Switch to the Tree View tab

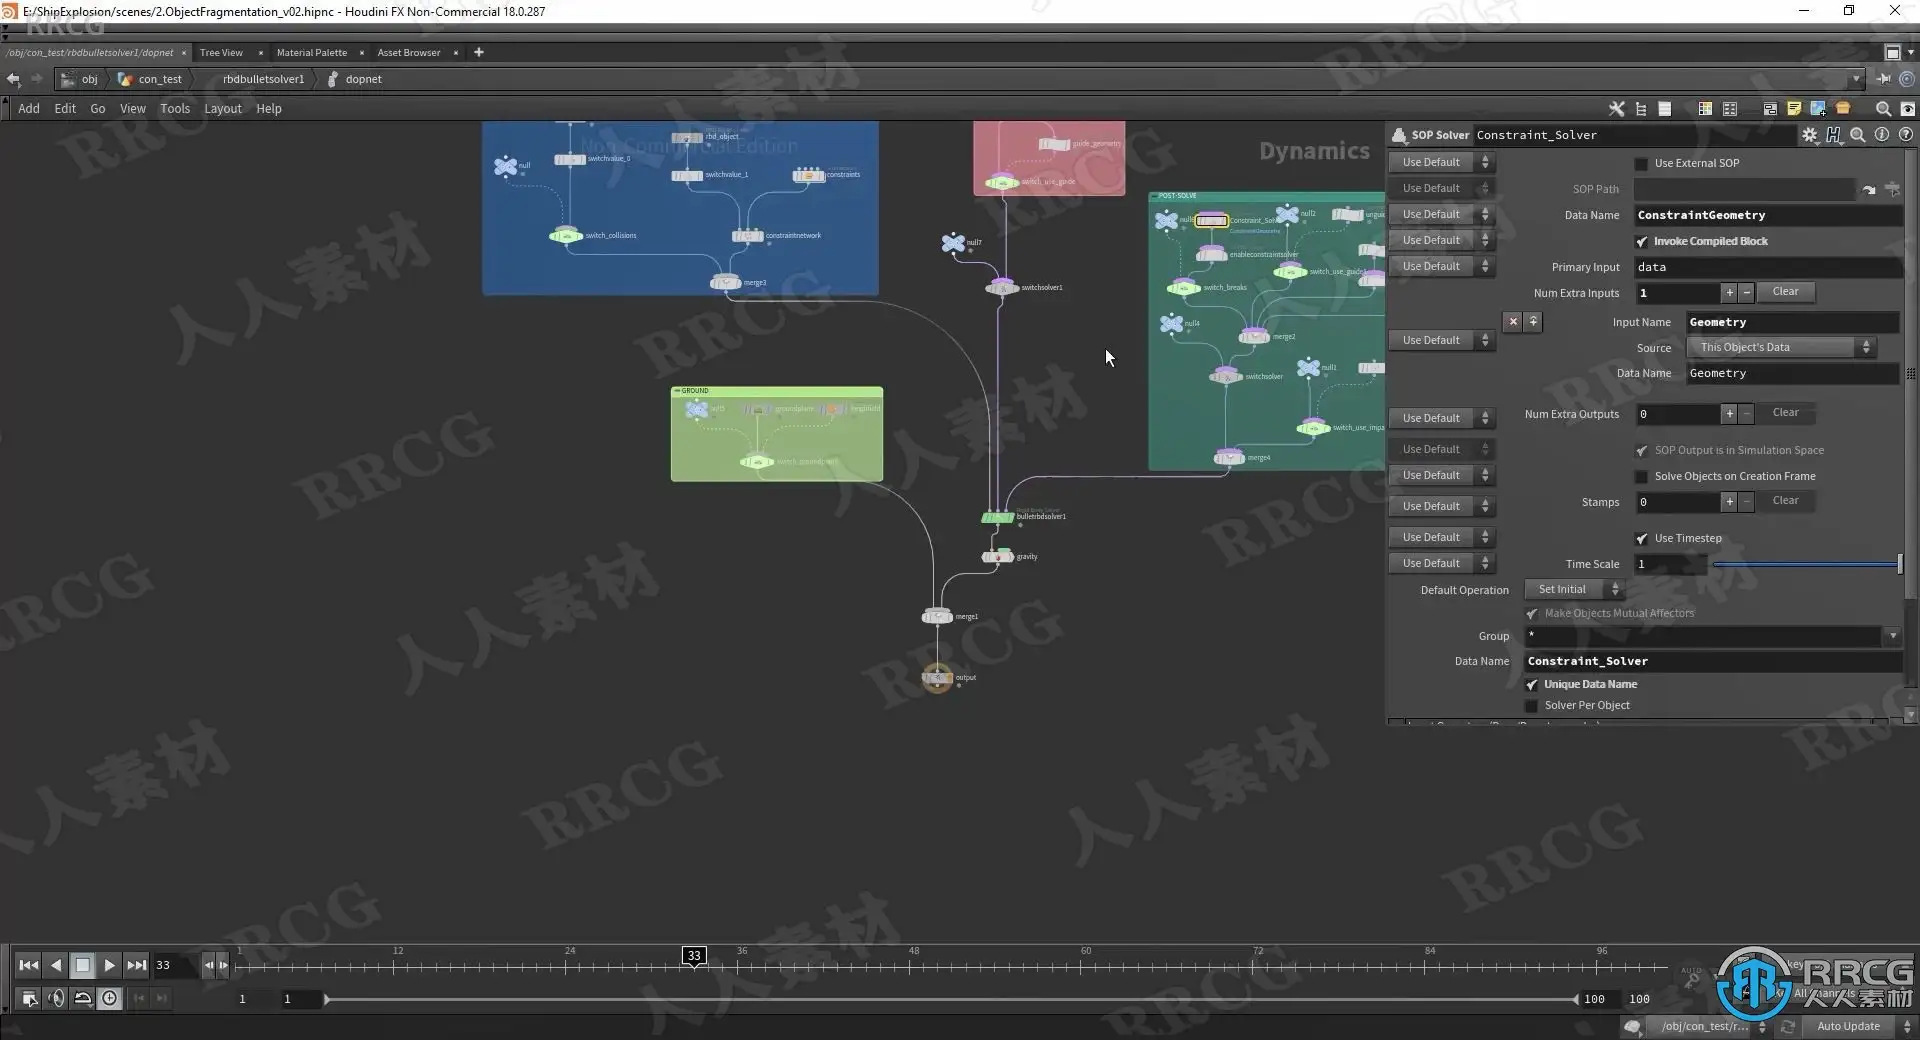tap(221, 52)
